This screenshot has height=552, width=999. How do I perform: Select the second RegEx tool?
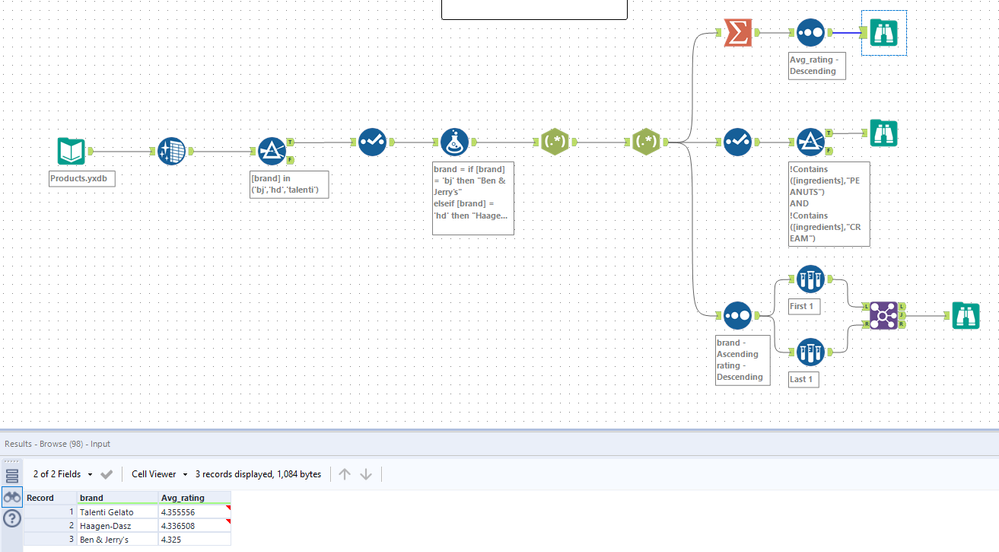pos(646,142)
